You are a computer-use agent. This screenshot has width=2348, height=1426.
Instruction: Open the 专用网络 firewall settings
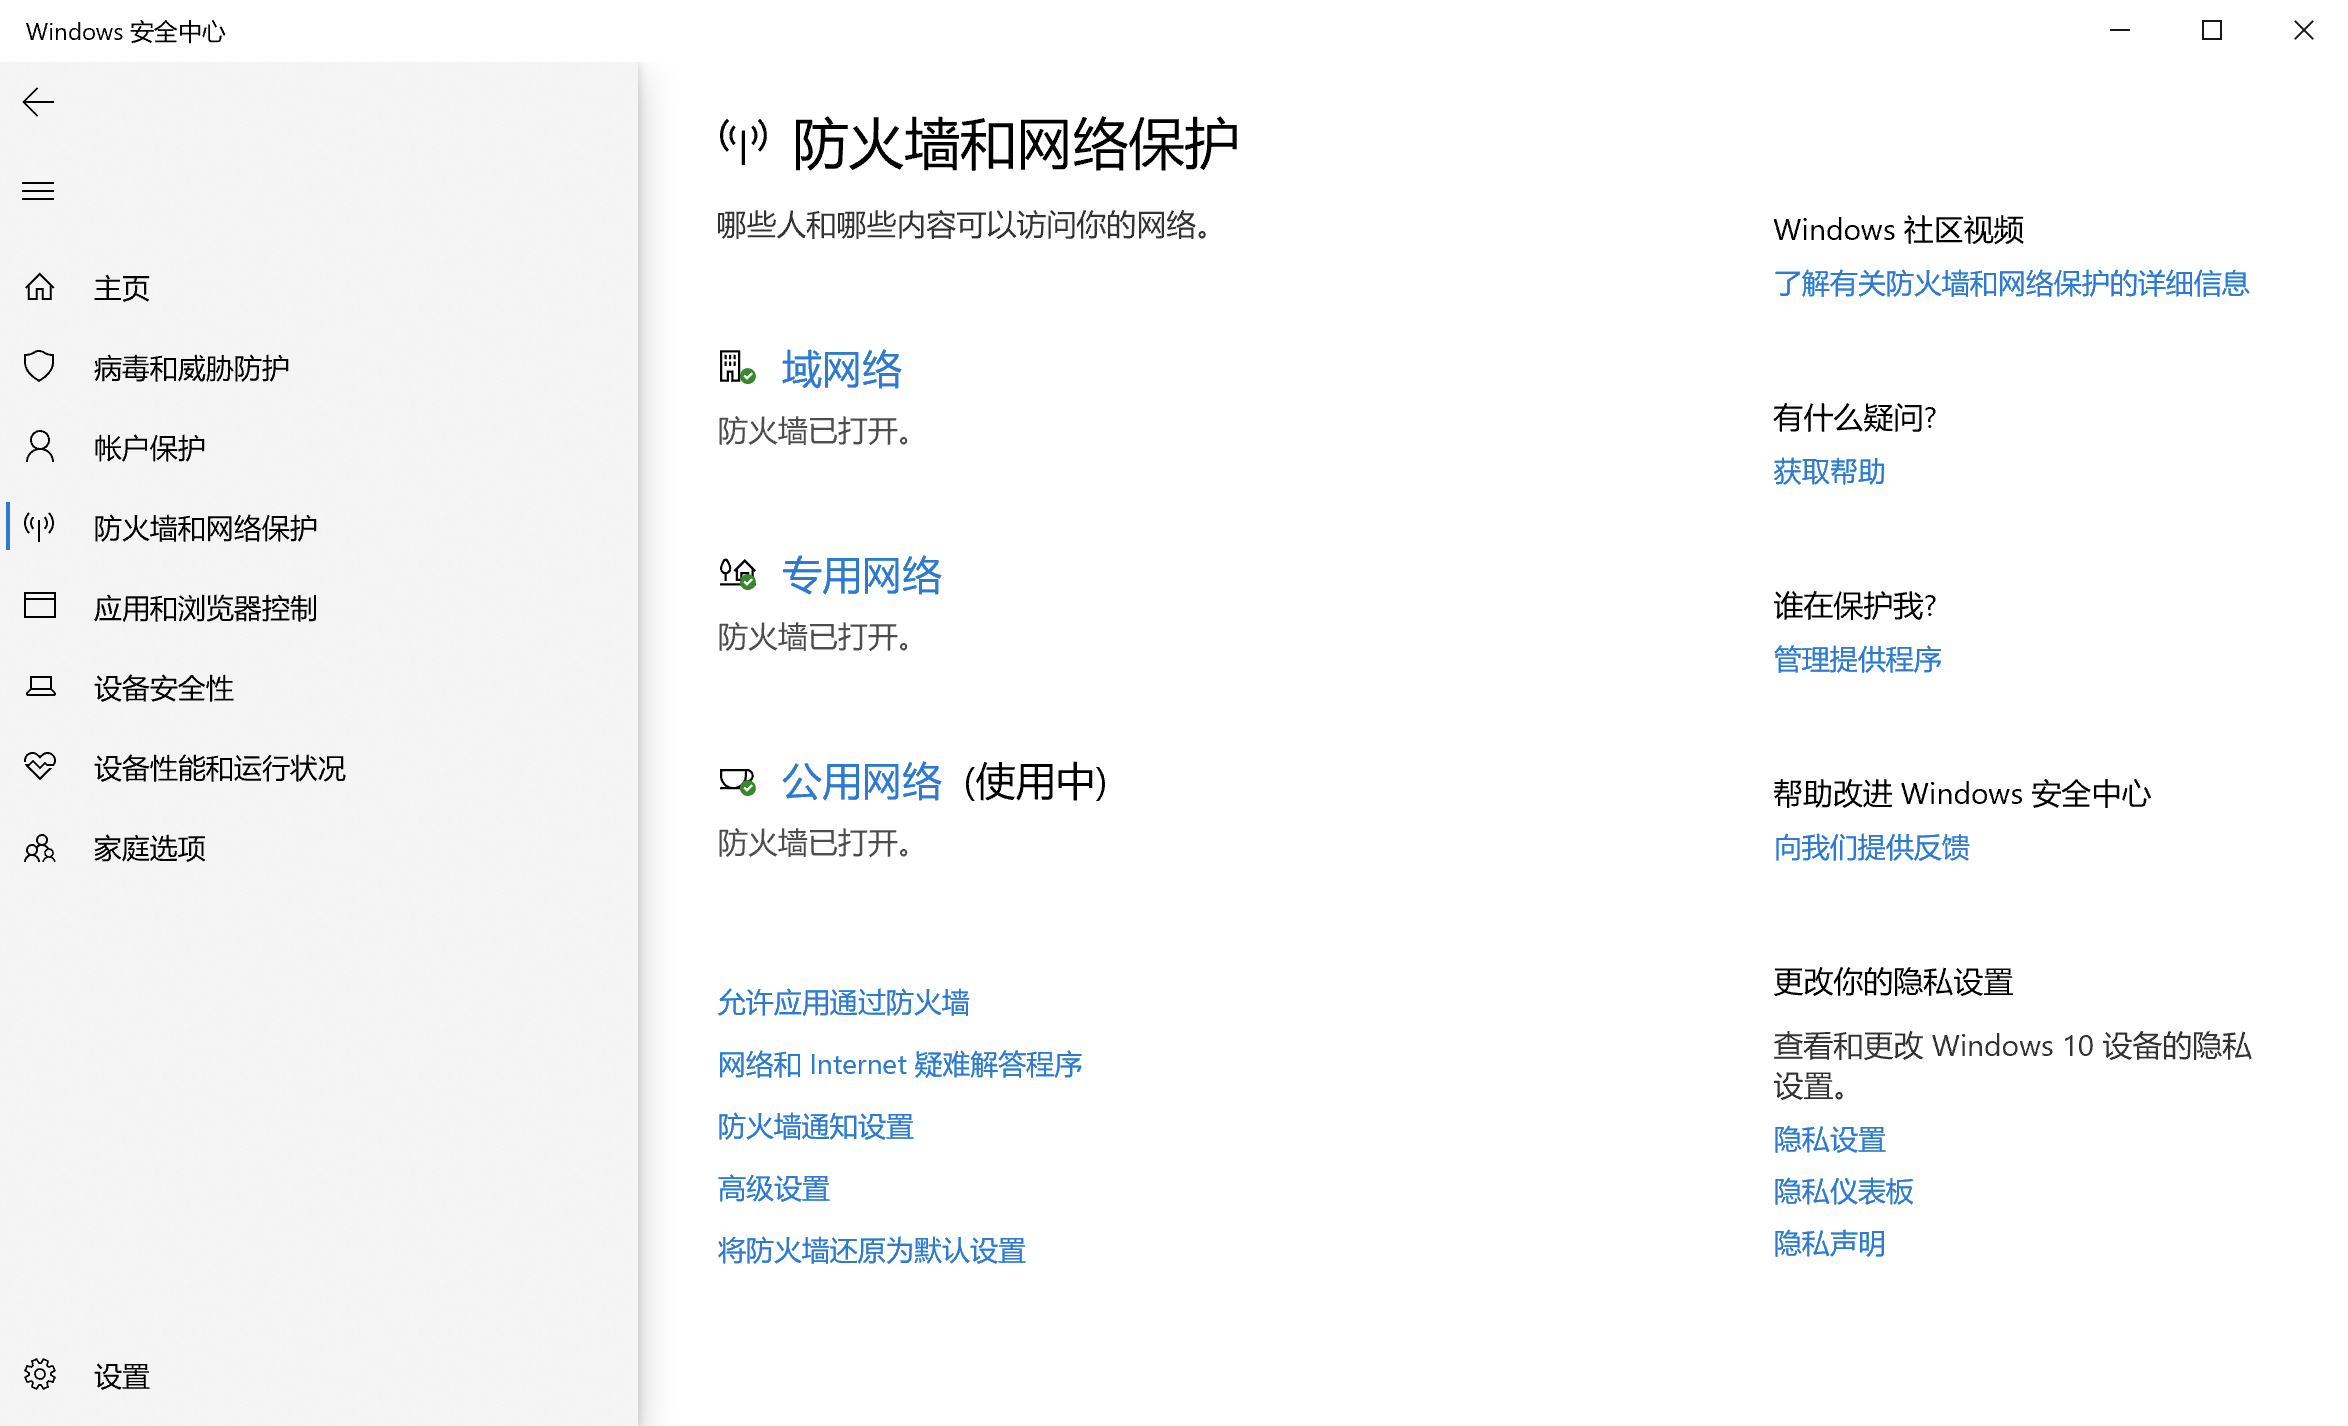pos(862,576)
